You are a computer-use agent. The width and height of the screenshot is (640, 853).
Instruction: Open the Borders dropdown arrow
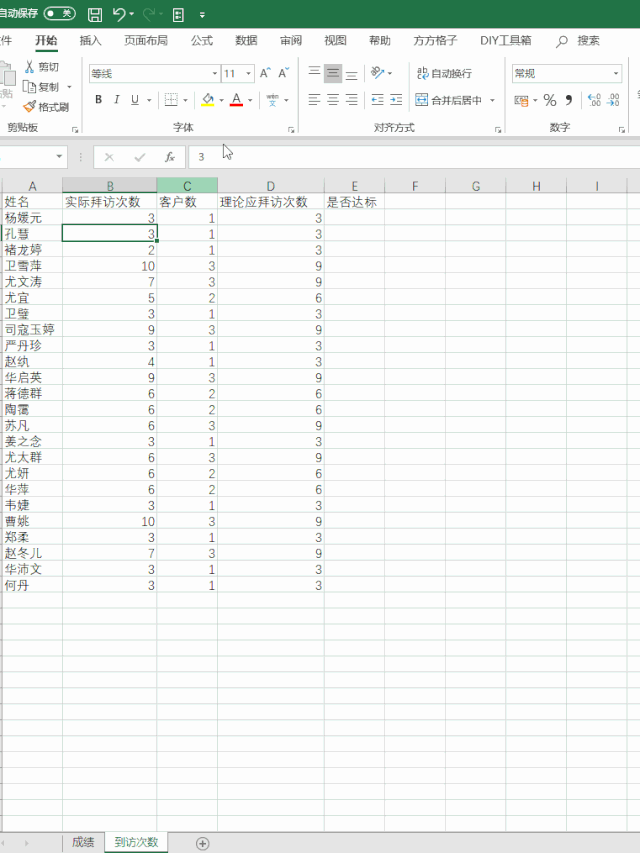[x=185, y=100]
